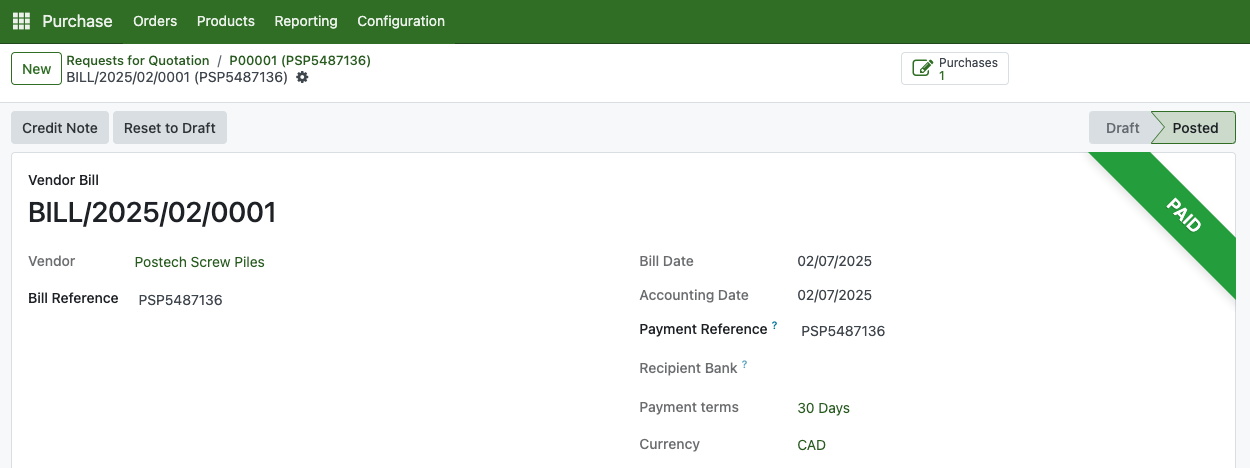
Task: Open the Reporting menu
Action: point(306,21)
